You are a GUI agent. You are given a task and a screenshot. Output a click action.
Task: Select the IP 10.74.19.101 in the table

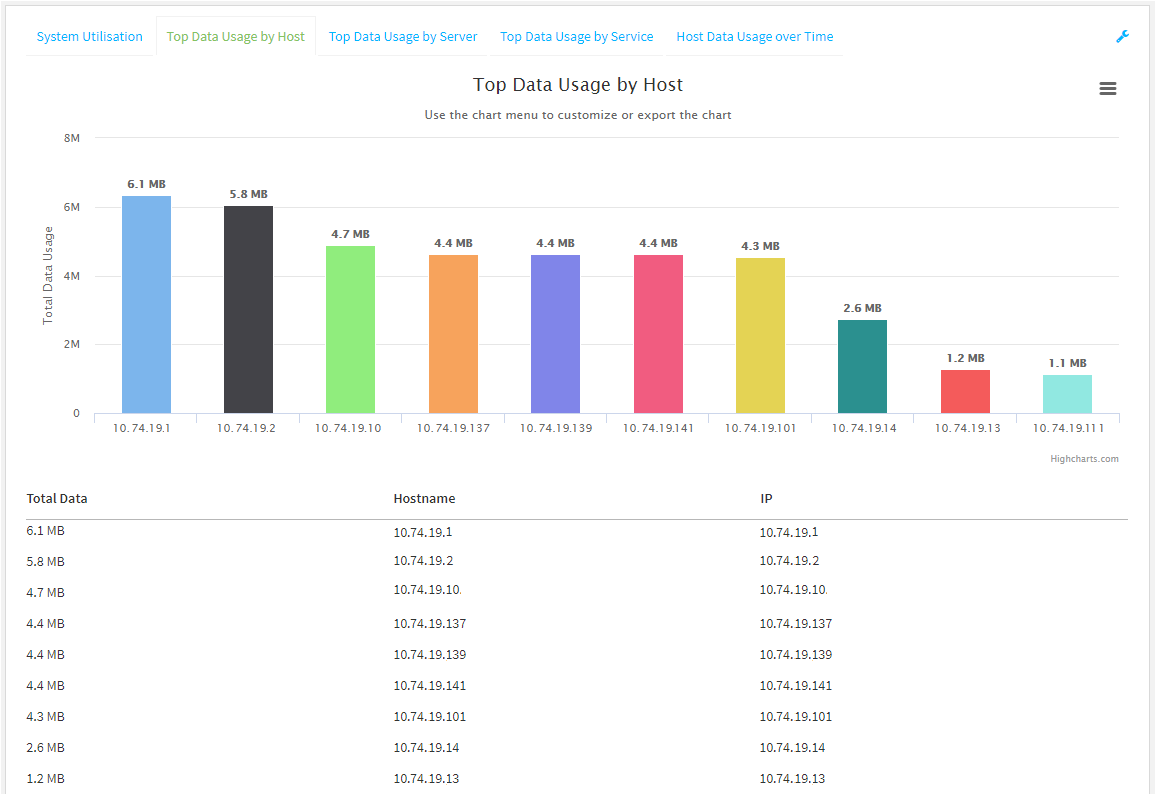point(793,716)
